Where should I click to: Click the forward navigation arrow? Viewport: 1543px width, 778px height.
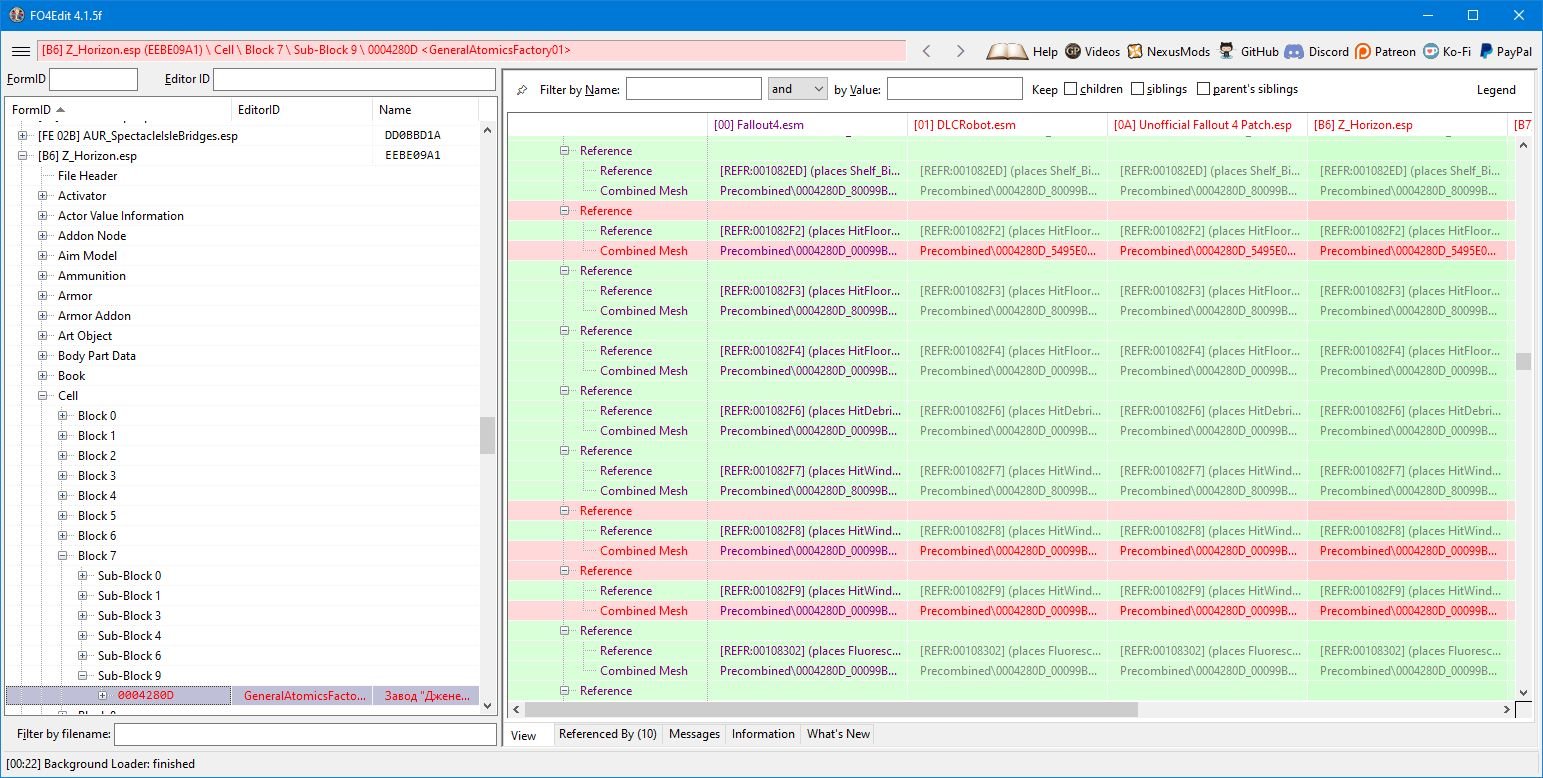point(960,51)
